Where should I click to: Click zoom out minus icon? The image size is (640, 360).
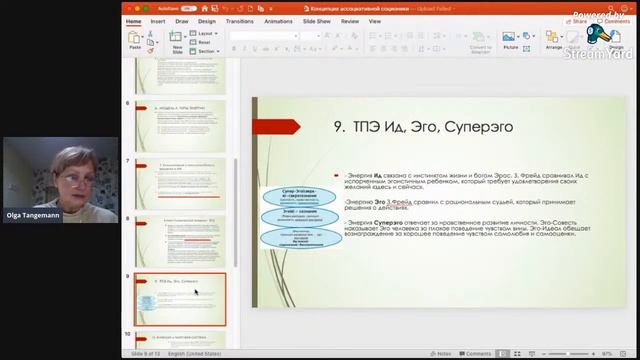point(544,354)
